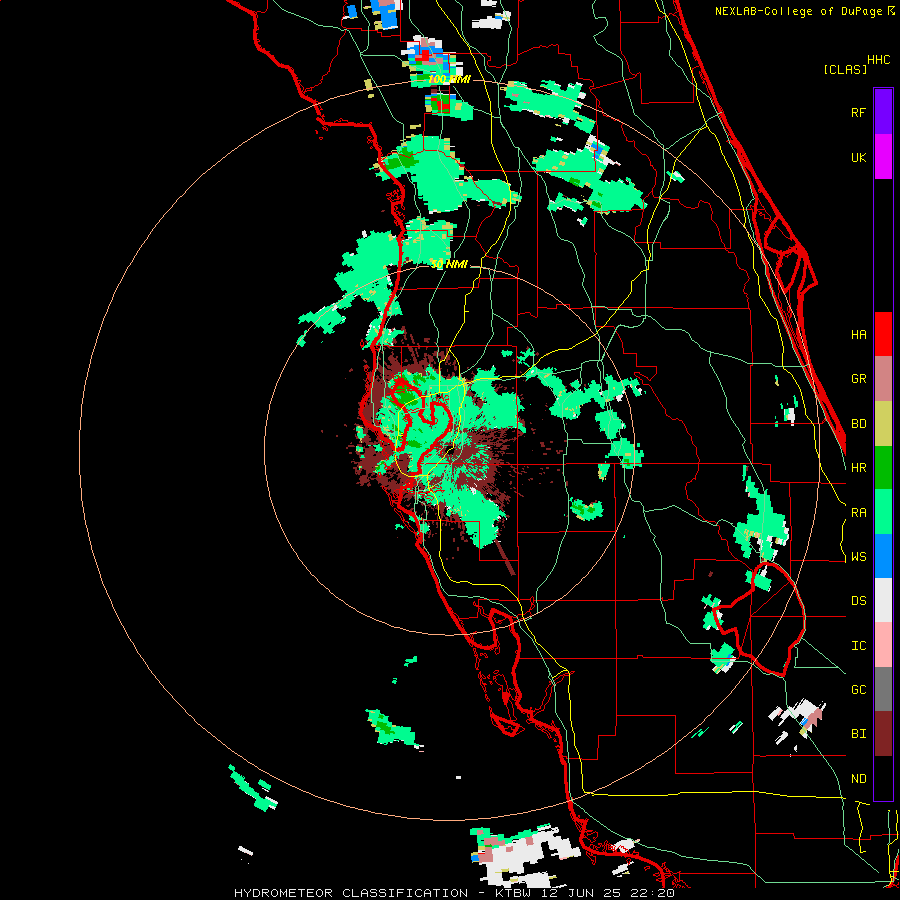
Task: Click the KTBW radar site identifier
Action: tap(513, 893)
